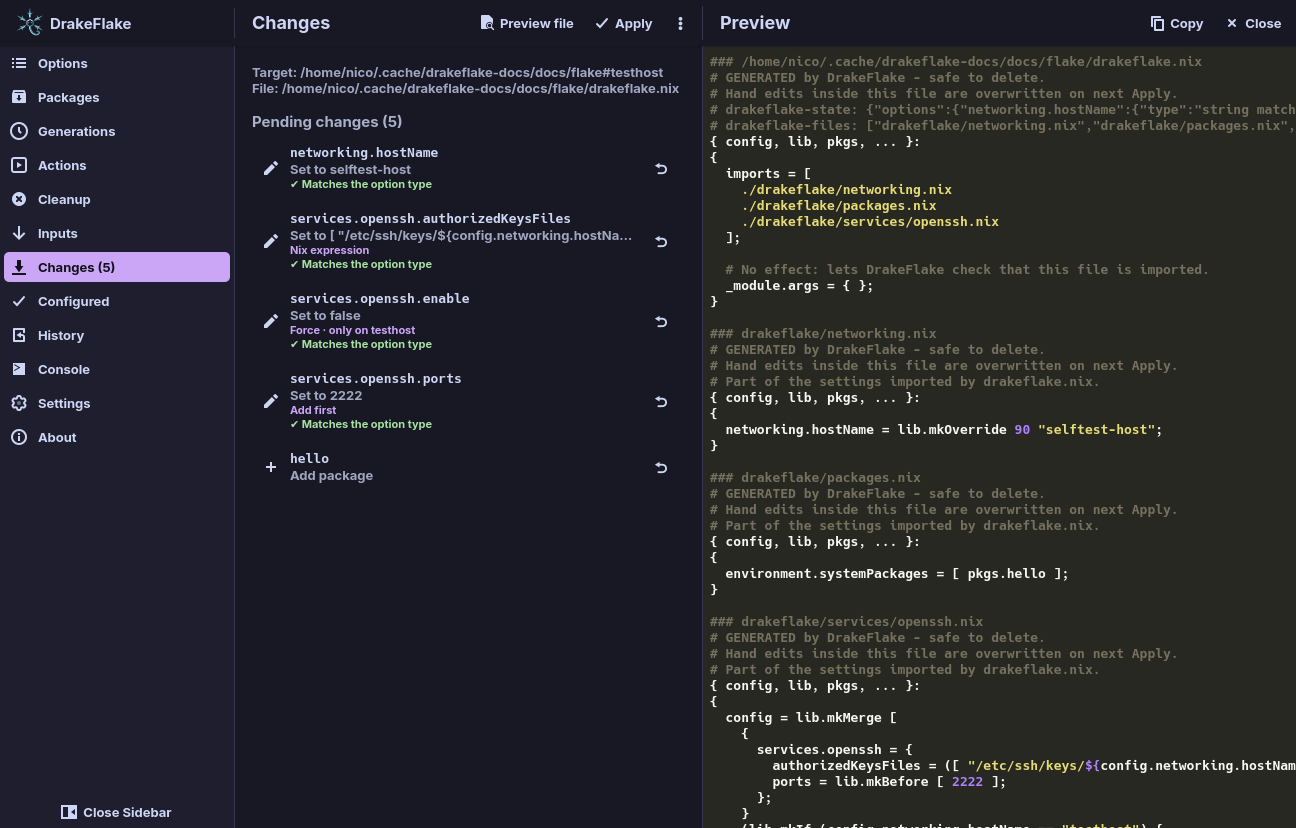Click the 'environment.systemPackages' line in preview

point(897,573)
